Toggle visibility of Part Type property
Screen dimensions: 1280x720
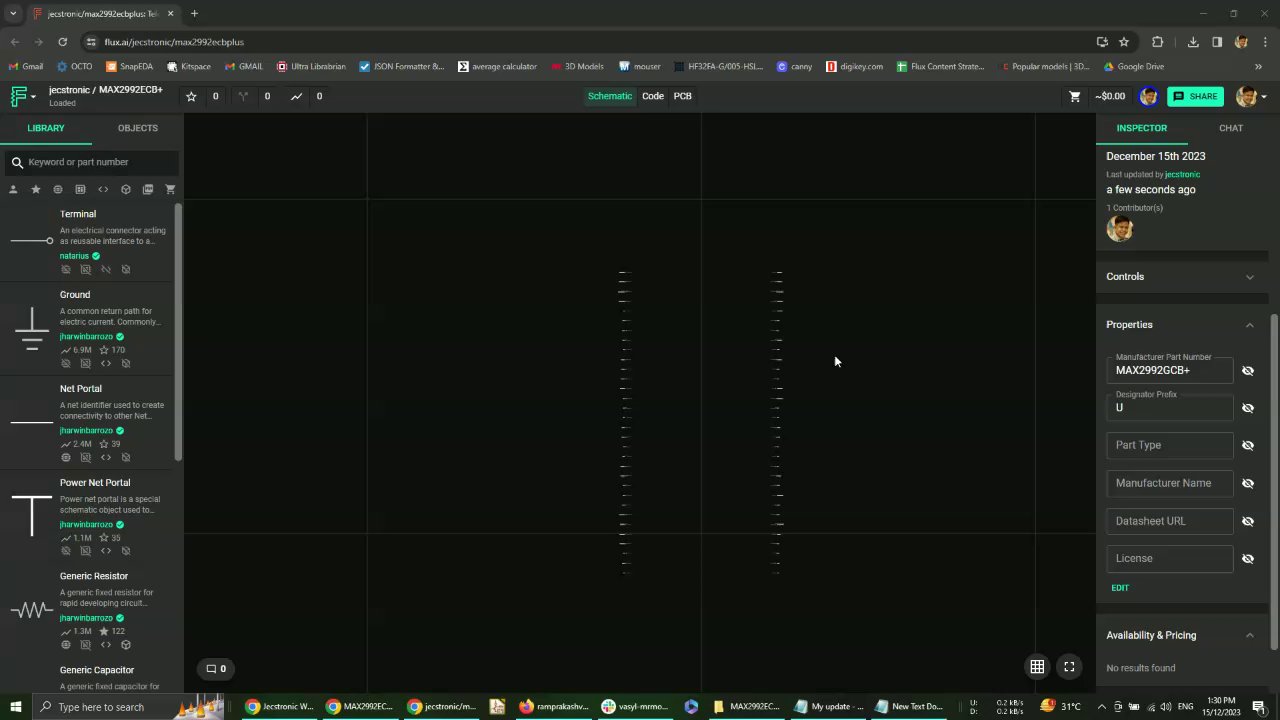point(1248,446)
